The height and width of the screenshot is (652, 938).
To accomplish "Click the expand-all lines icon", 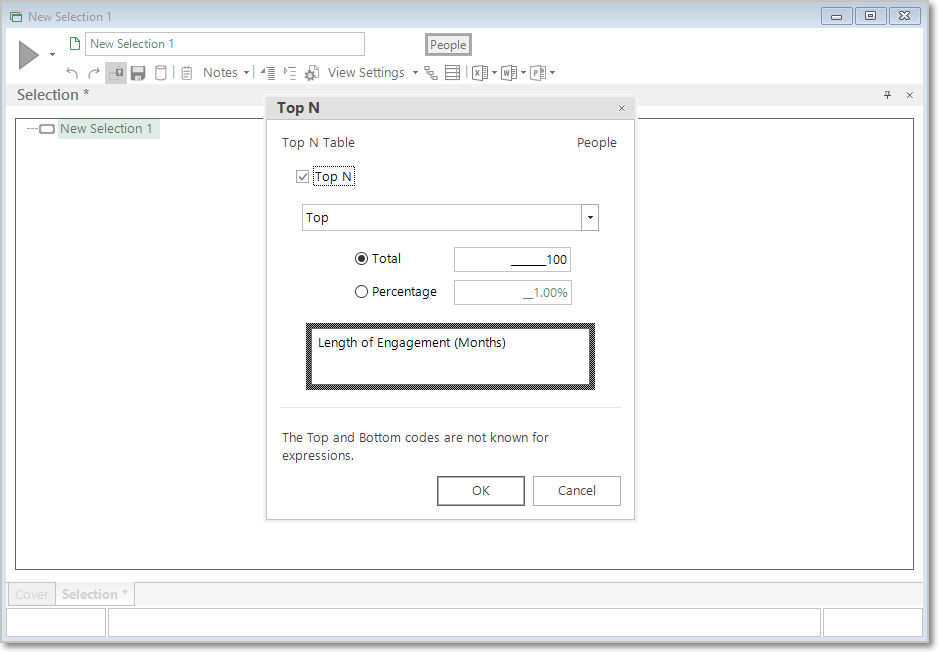I will (x=290, y=73).
